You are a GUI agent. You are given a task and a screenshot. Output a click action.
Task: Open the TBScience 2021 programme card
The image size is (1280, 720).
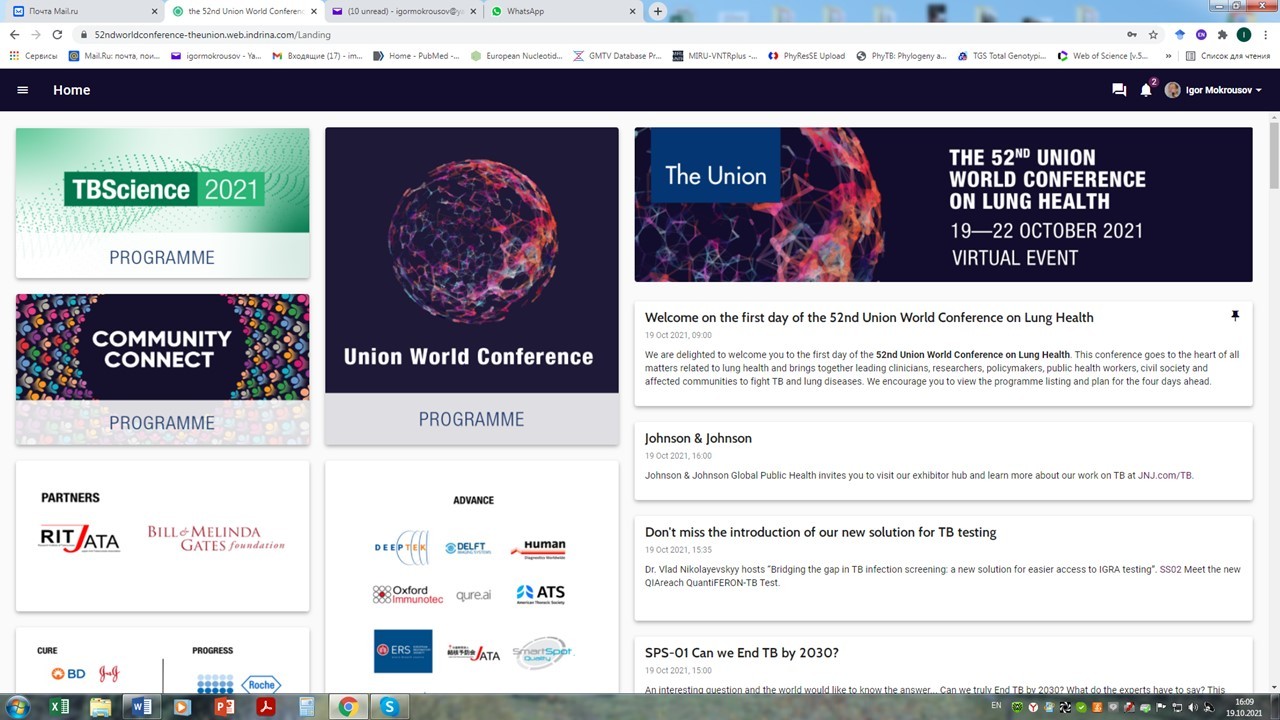[162, 203]
